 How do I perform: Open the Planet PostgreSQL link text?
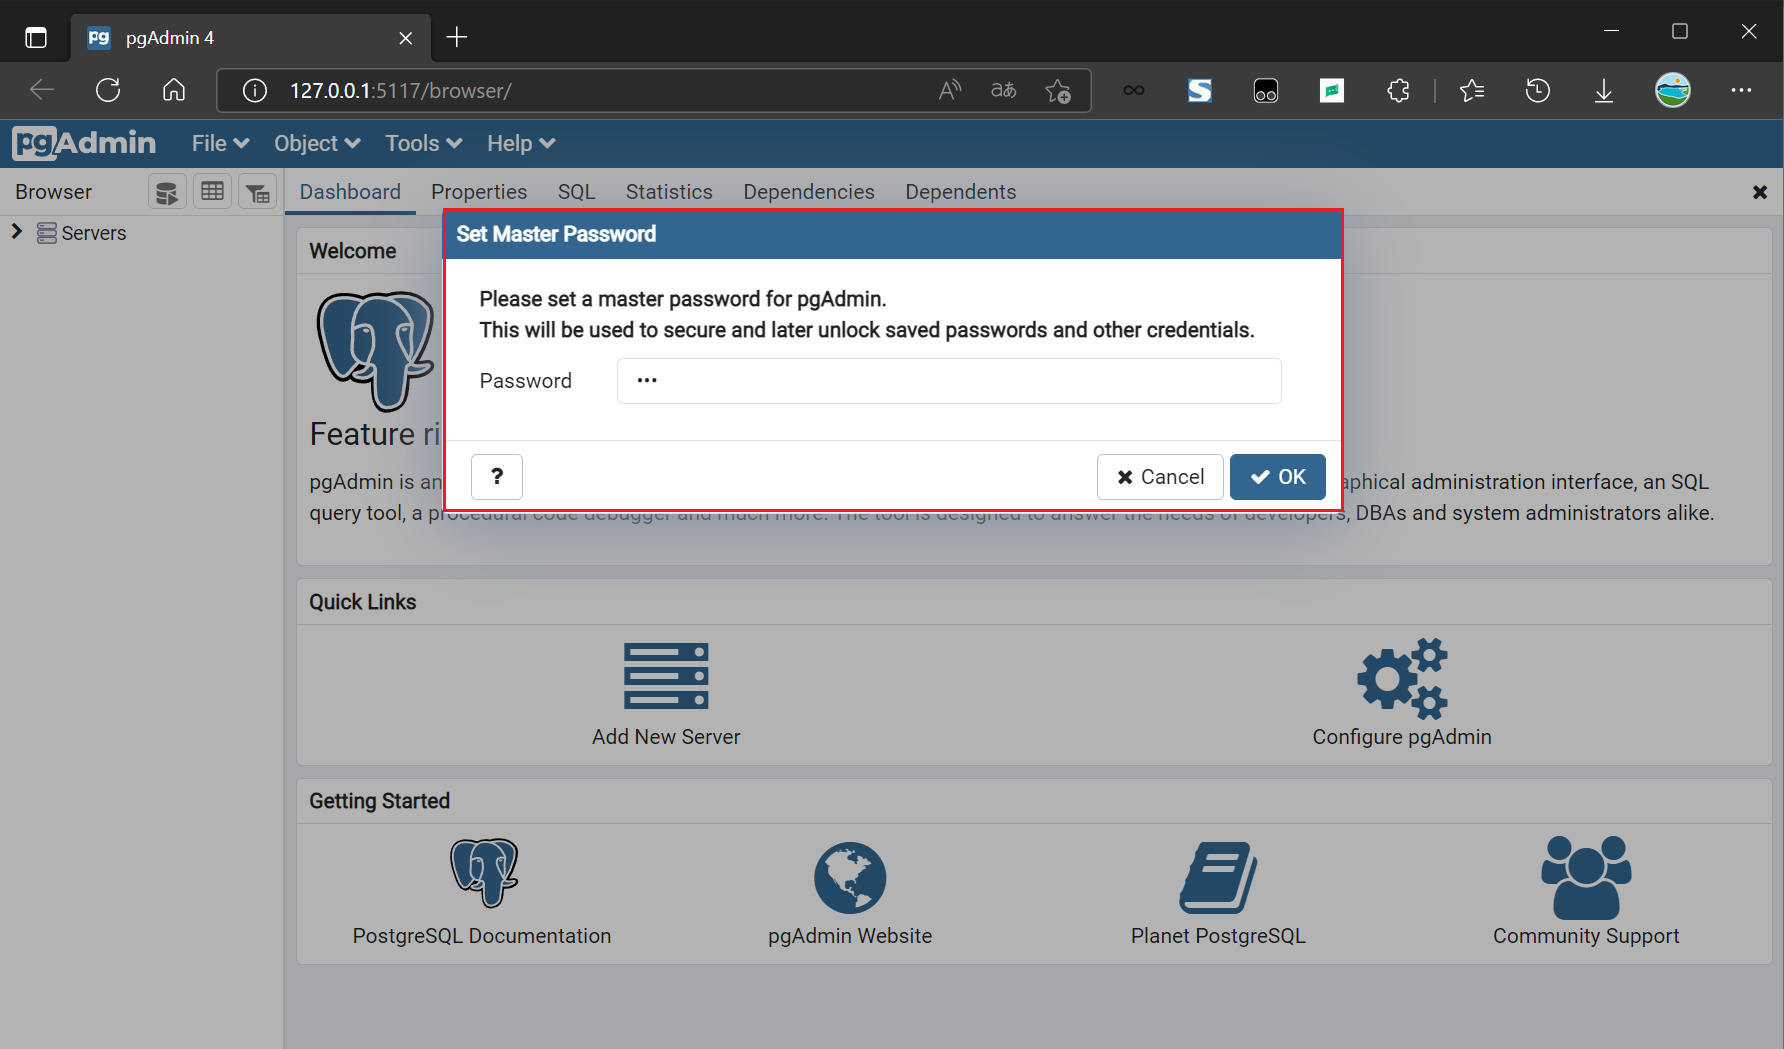pos(1218,936)
